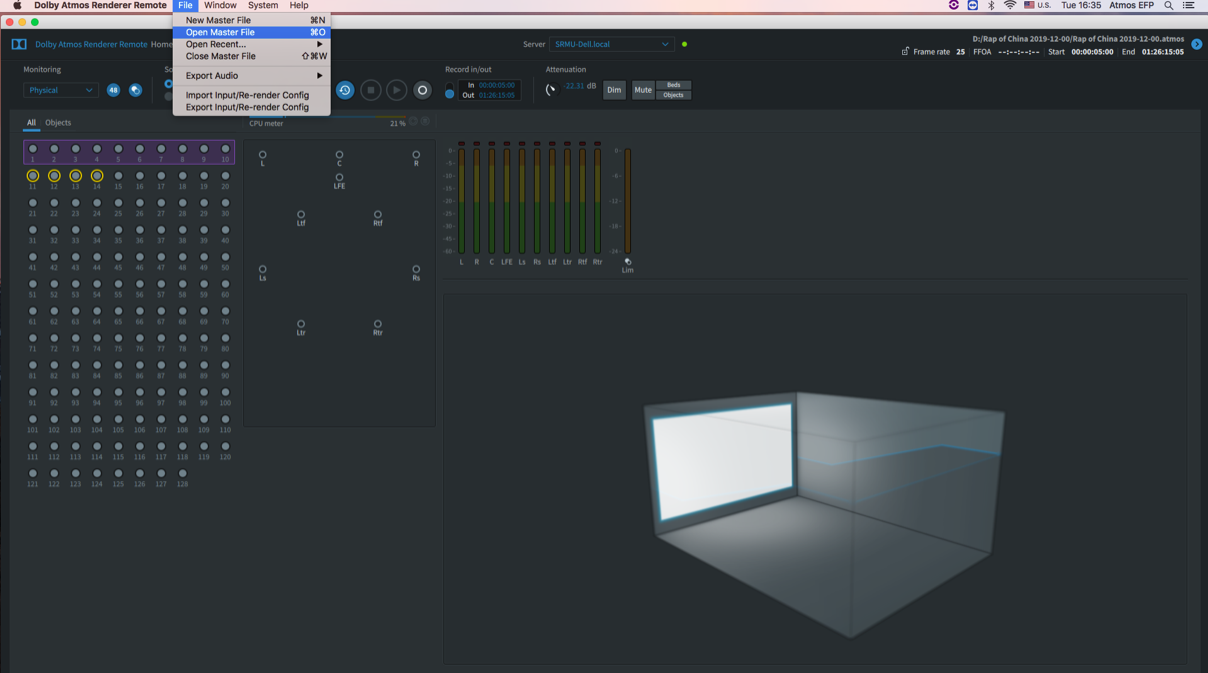The image size is (1208, 673).
Task: Click the blue 48 sample rate icon
Action: point(113,90)
